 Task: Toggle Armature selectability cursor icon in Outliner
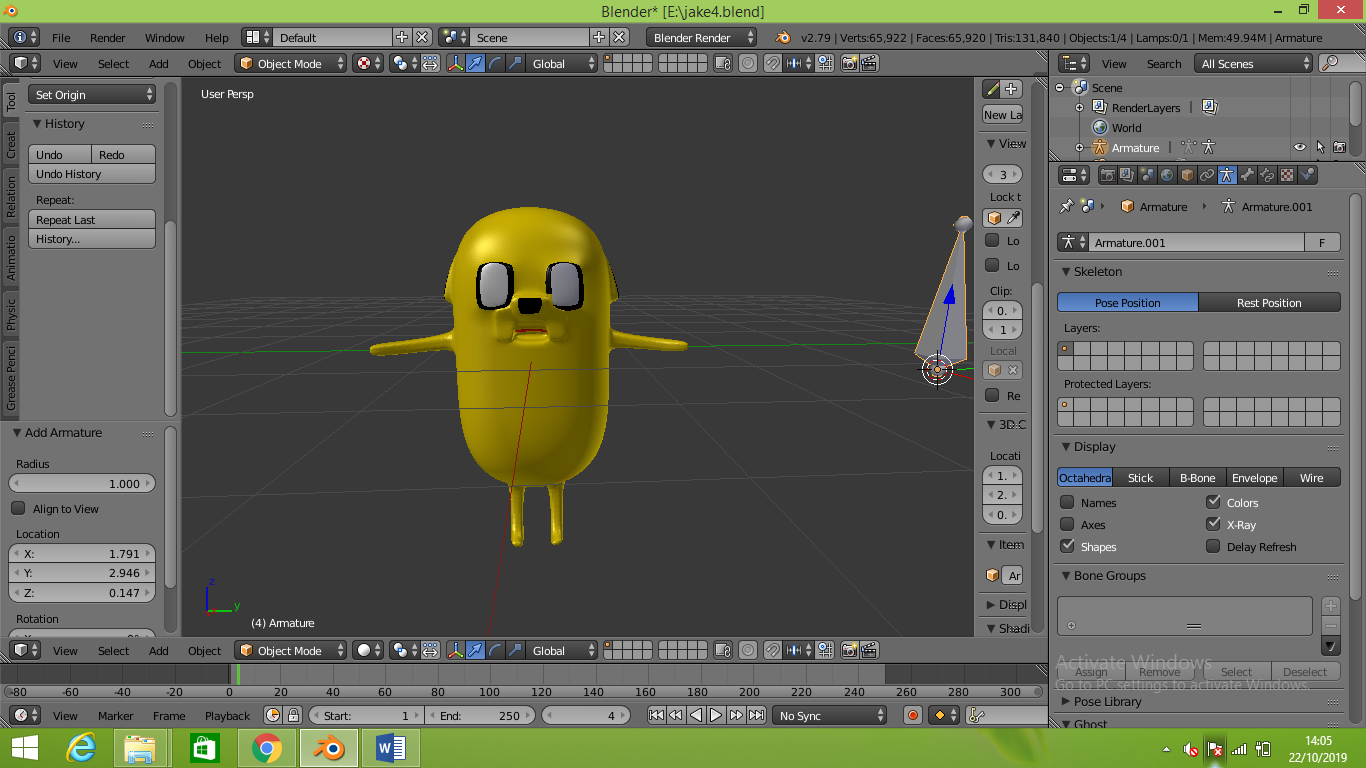1320,147
